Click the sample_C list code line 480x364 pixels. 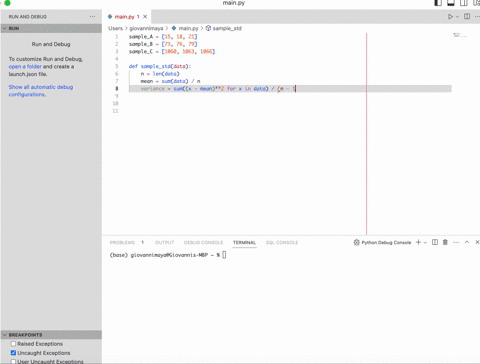172,51
